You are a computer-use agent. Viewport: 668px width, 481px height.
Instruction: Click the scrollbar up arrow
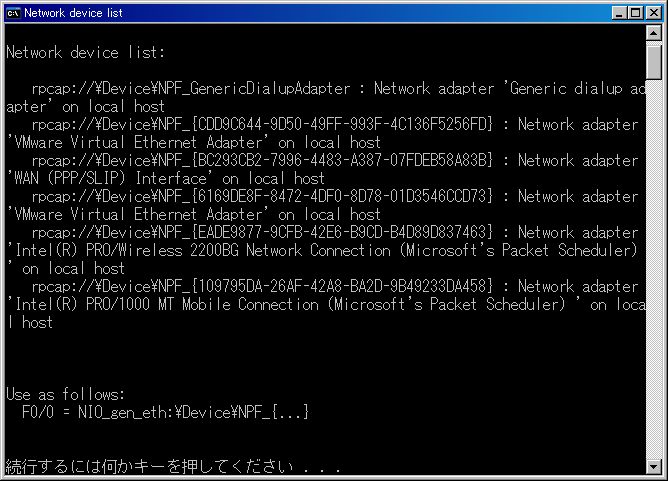click(x=654, y=33)
